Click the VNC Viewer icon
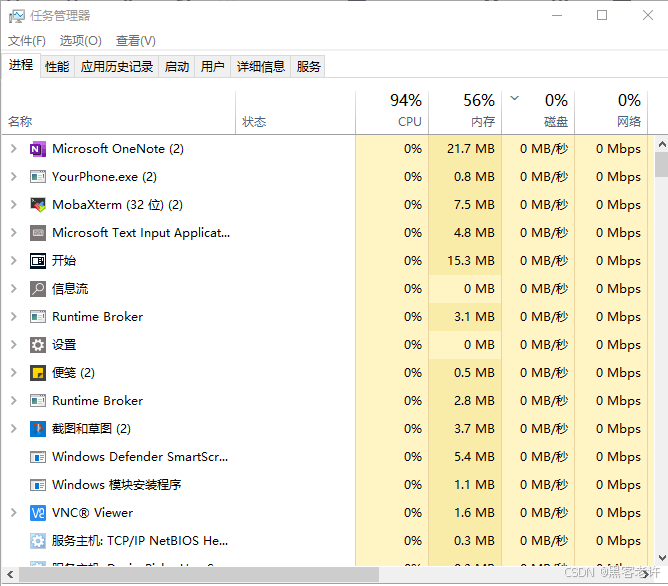 point(38,513)
